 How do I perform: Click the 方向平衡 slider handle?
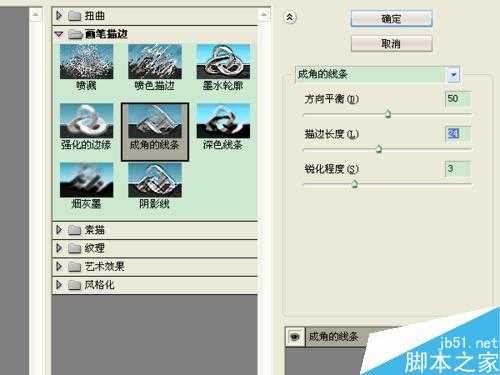tap(388, 114)
